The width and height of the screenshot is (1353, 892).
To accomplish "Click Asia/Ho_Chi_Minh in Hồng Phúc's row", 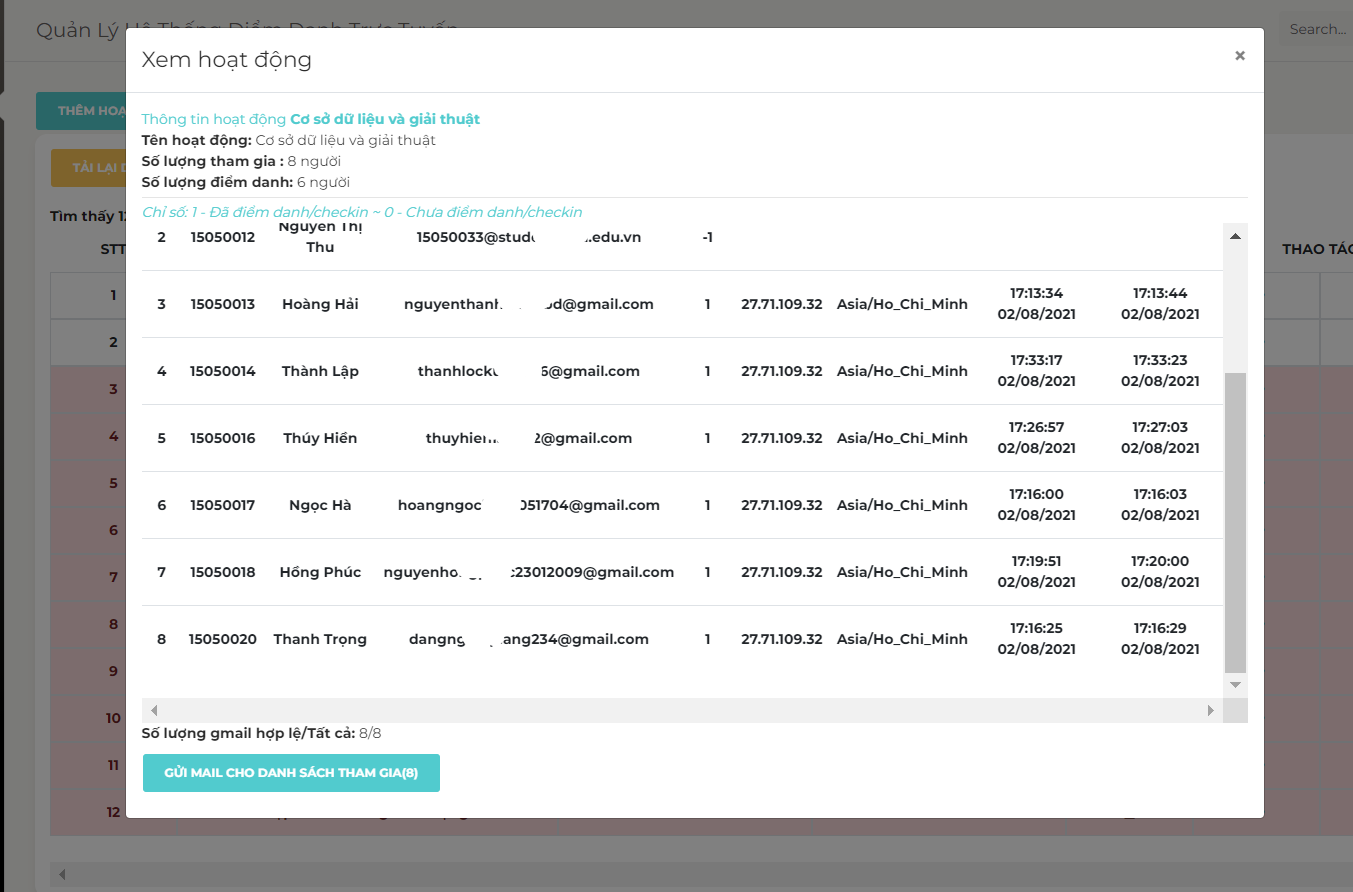I will (902, 572).
